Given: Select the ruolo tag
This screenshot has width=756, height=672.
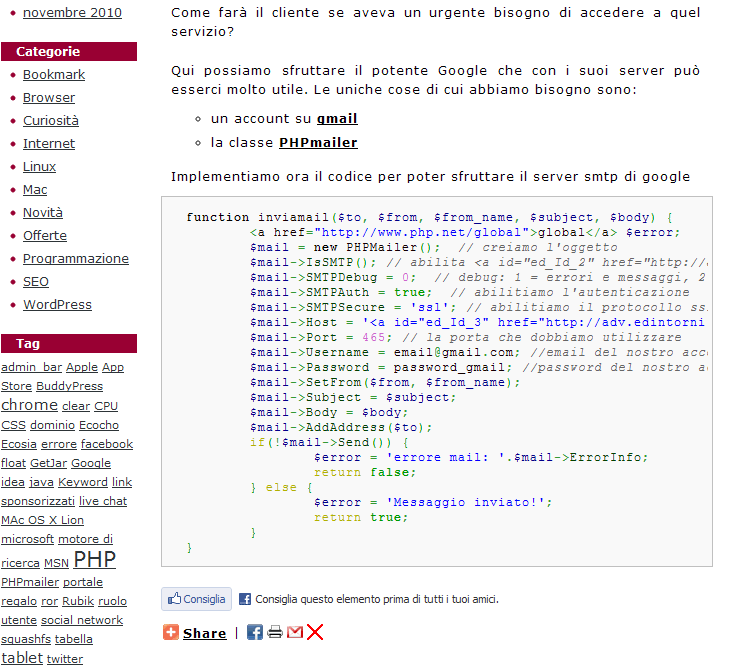Looking at the screenshot, I should tap(113, 602).
